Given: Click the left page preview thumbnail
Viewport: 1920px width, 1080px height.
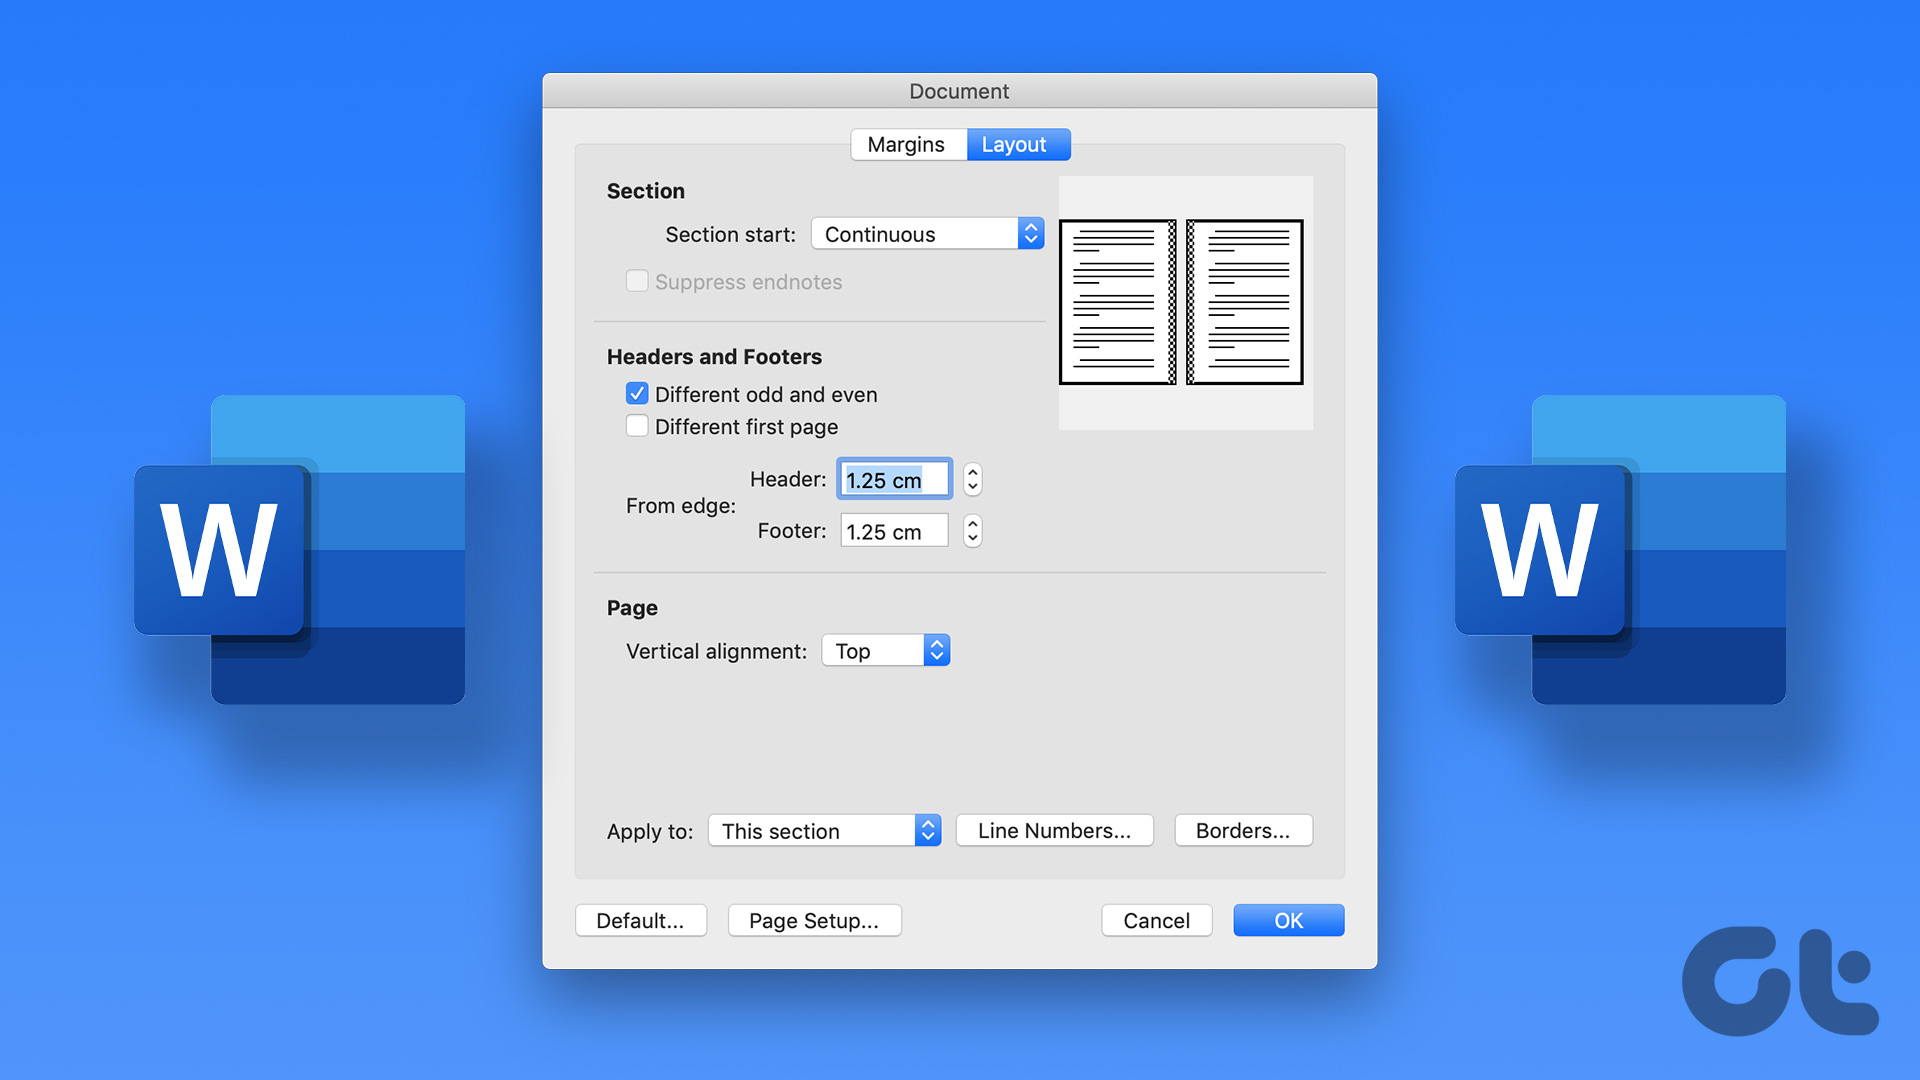Looking at the screenshot, I should click(x=1117, y=302).
